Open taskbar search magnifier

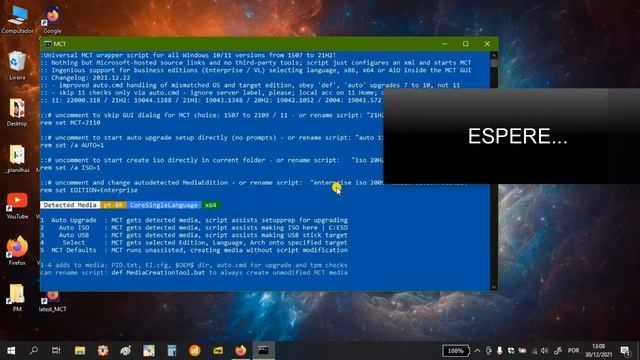(x=34, y=351)
